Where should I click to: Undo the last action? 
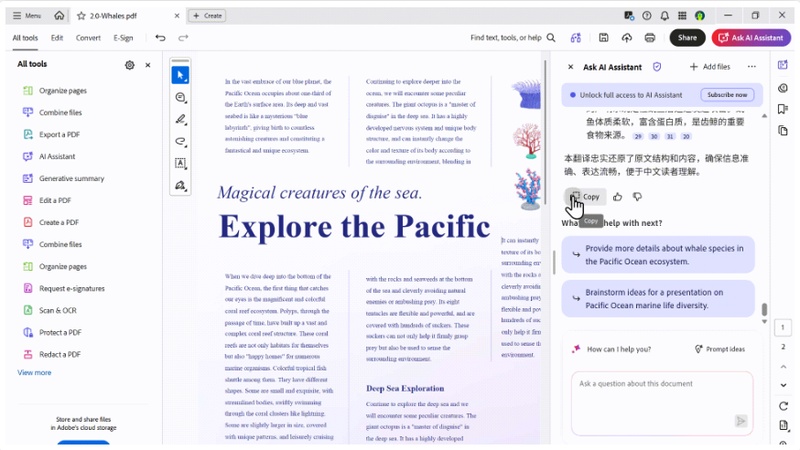click(160, 38)
